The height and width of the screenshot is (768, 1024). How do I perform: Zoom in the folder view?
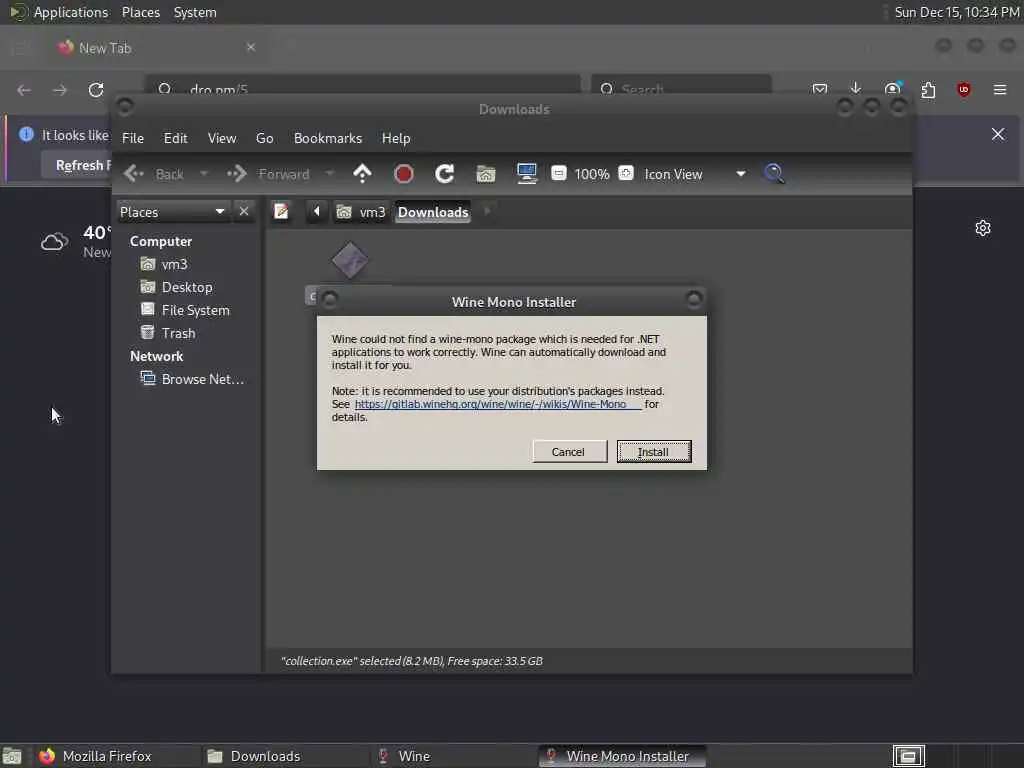point(626,173)
